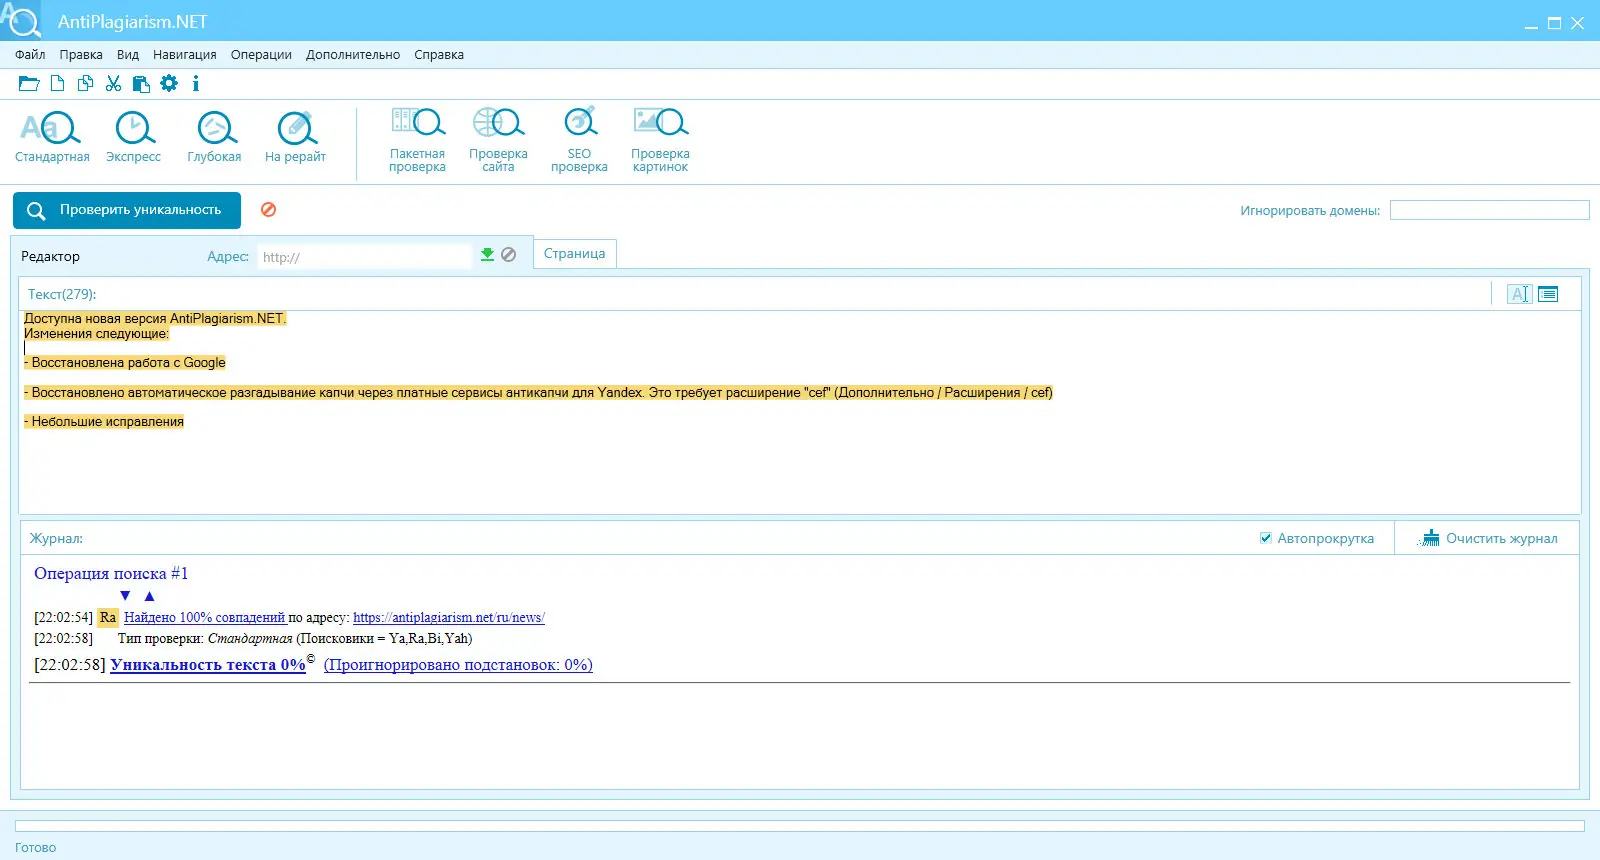Image resolution: width=1600 pixels, height=860 pixels.
Task: Click red cancel icon beside check button
Action: coord(269,210)
